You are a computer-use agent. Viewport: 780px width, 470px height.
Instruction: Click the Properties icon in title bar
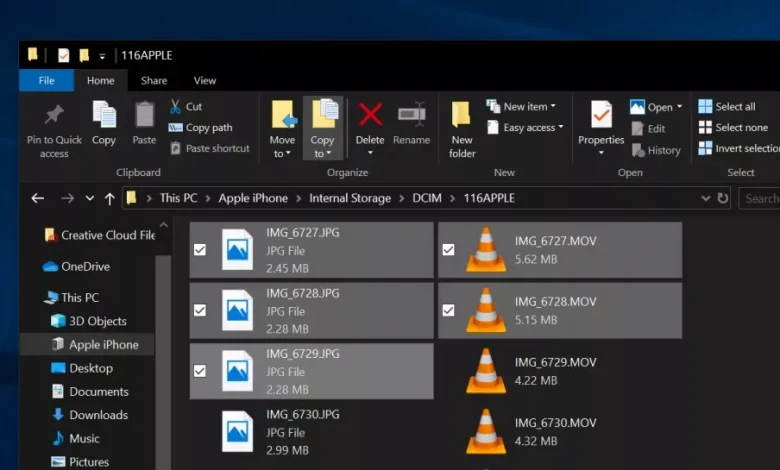tap(63, 55)
